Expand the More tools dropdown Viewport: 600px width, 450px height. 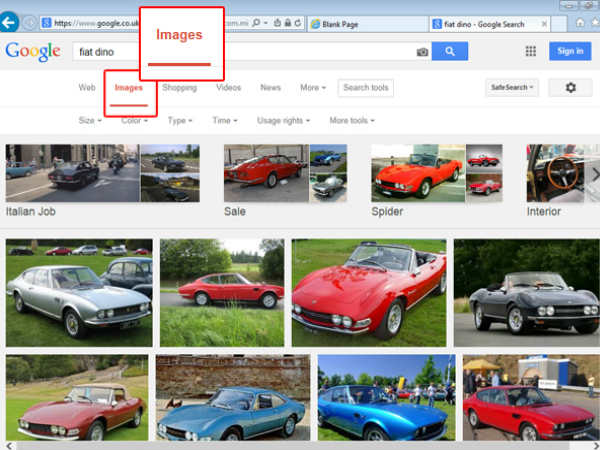coord(352,121)
